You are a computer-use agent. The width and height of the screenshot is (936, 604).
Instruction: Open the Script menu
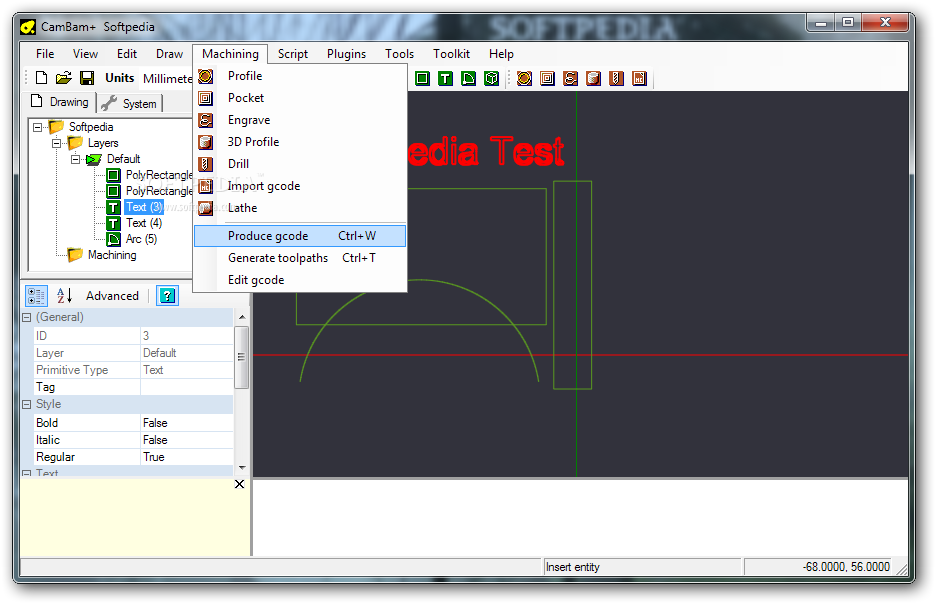(x=292, y=54)
